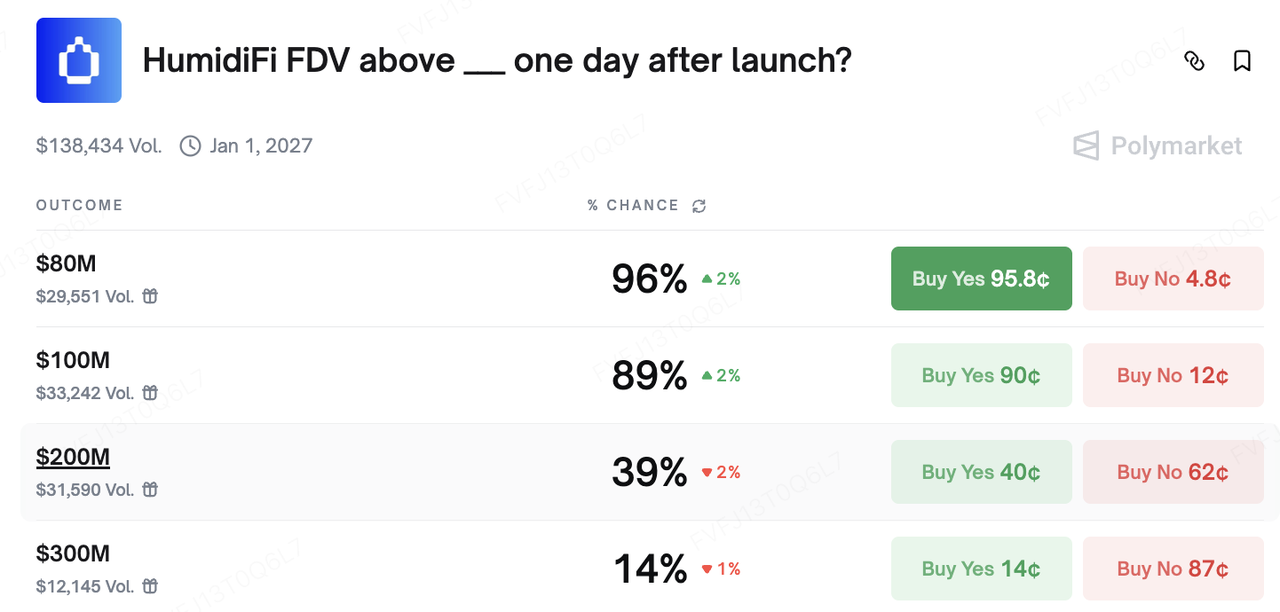
Task: Bookmark this HumidiFi market
Action: (1242, 61)
